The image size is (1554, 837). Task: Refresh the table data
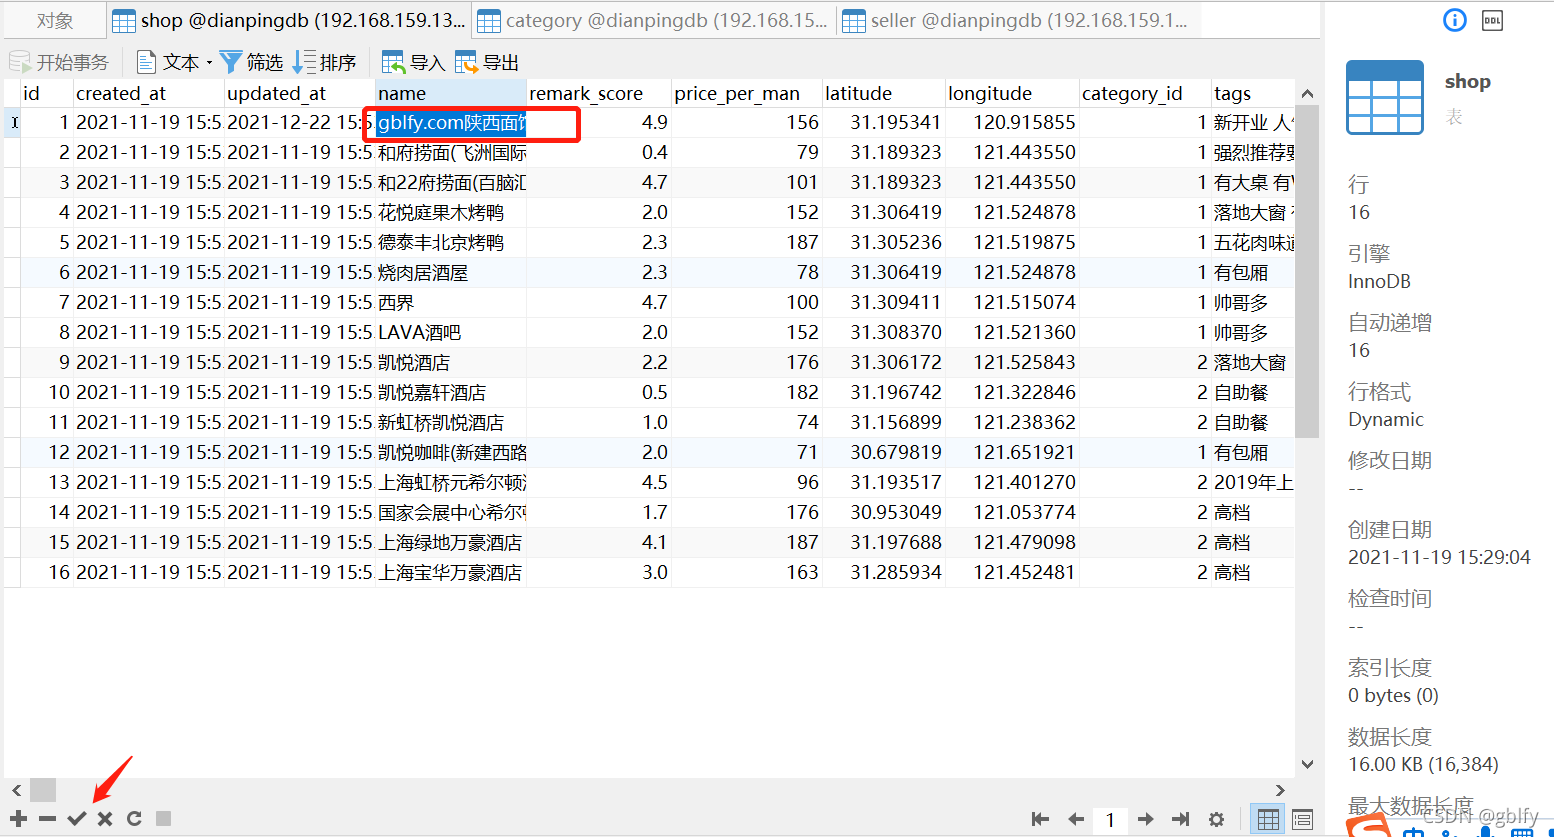point(134,819)
